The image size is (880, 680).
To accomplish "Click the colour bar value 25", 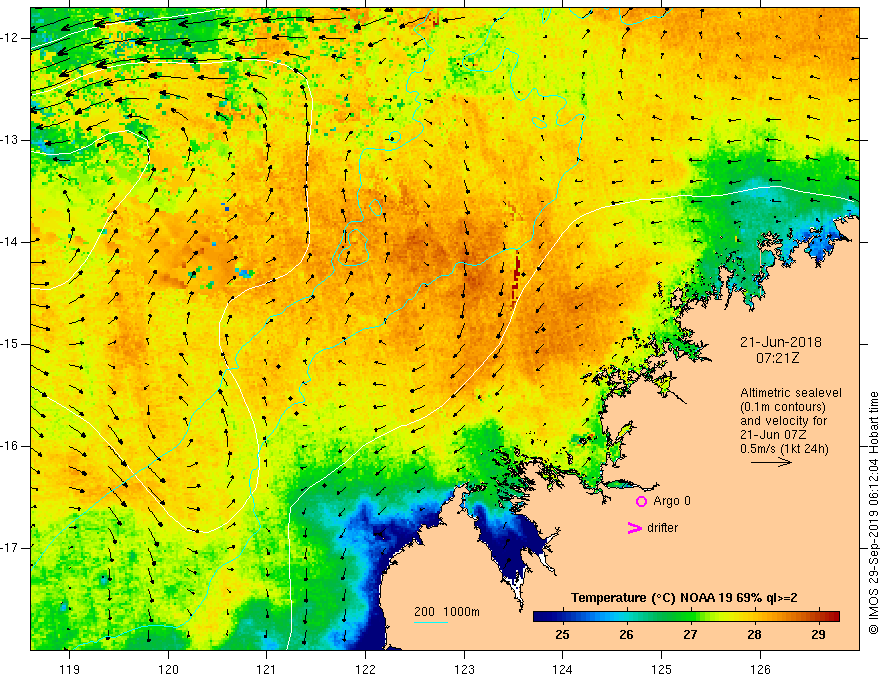I will click(x=562, y=635).
